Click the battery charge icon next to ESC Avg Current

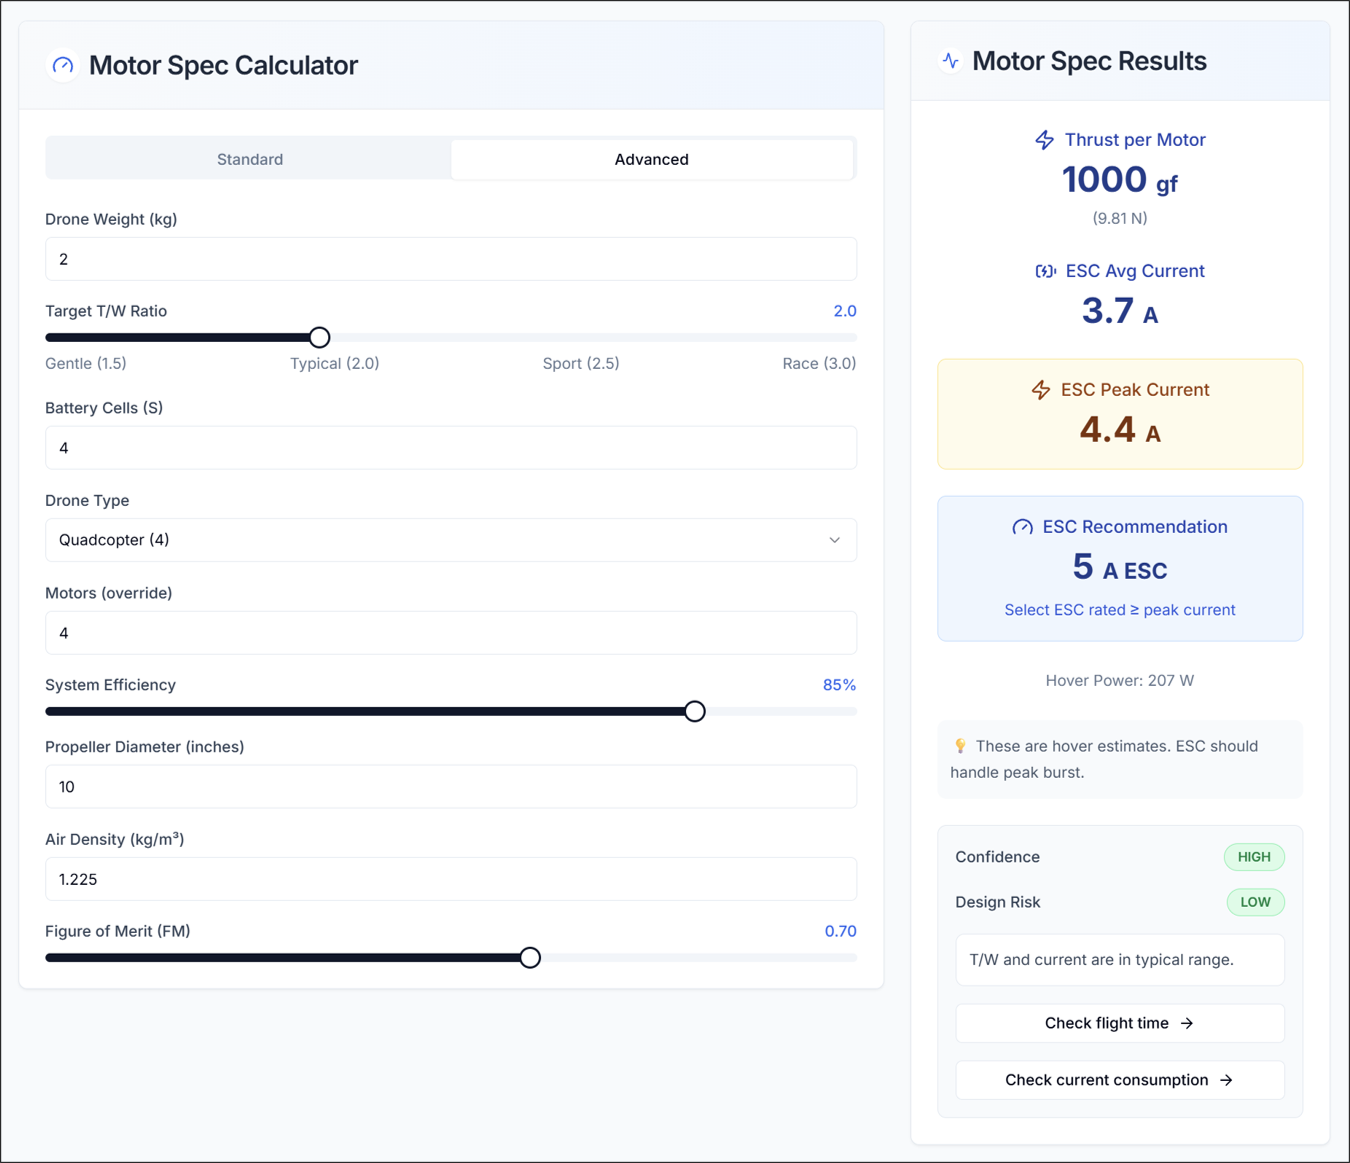(x=1045, y=270)
